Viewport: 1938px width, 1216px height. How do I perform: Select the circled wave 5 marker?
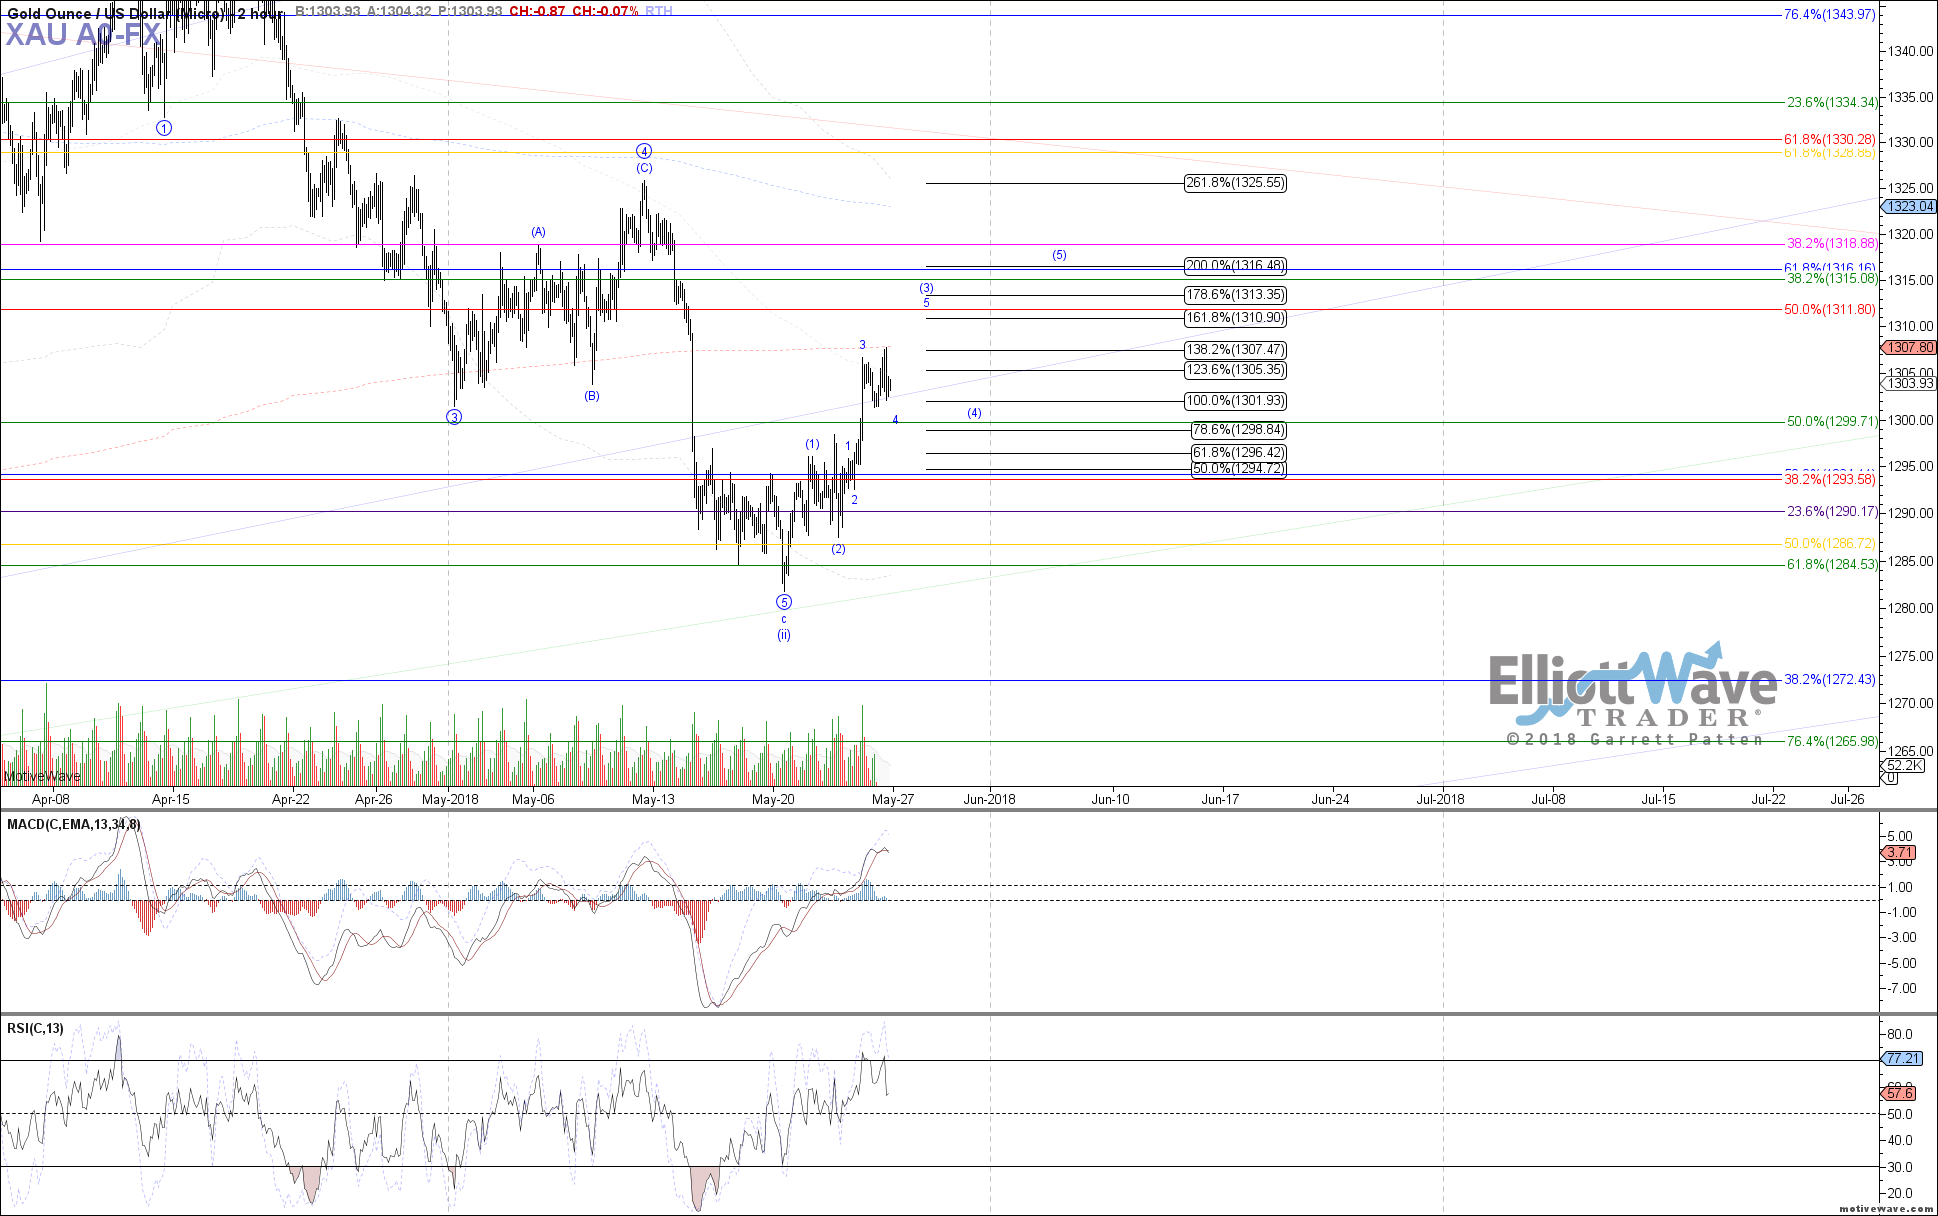click(784, 602)
